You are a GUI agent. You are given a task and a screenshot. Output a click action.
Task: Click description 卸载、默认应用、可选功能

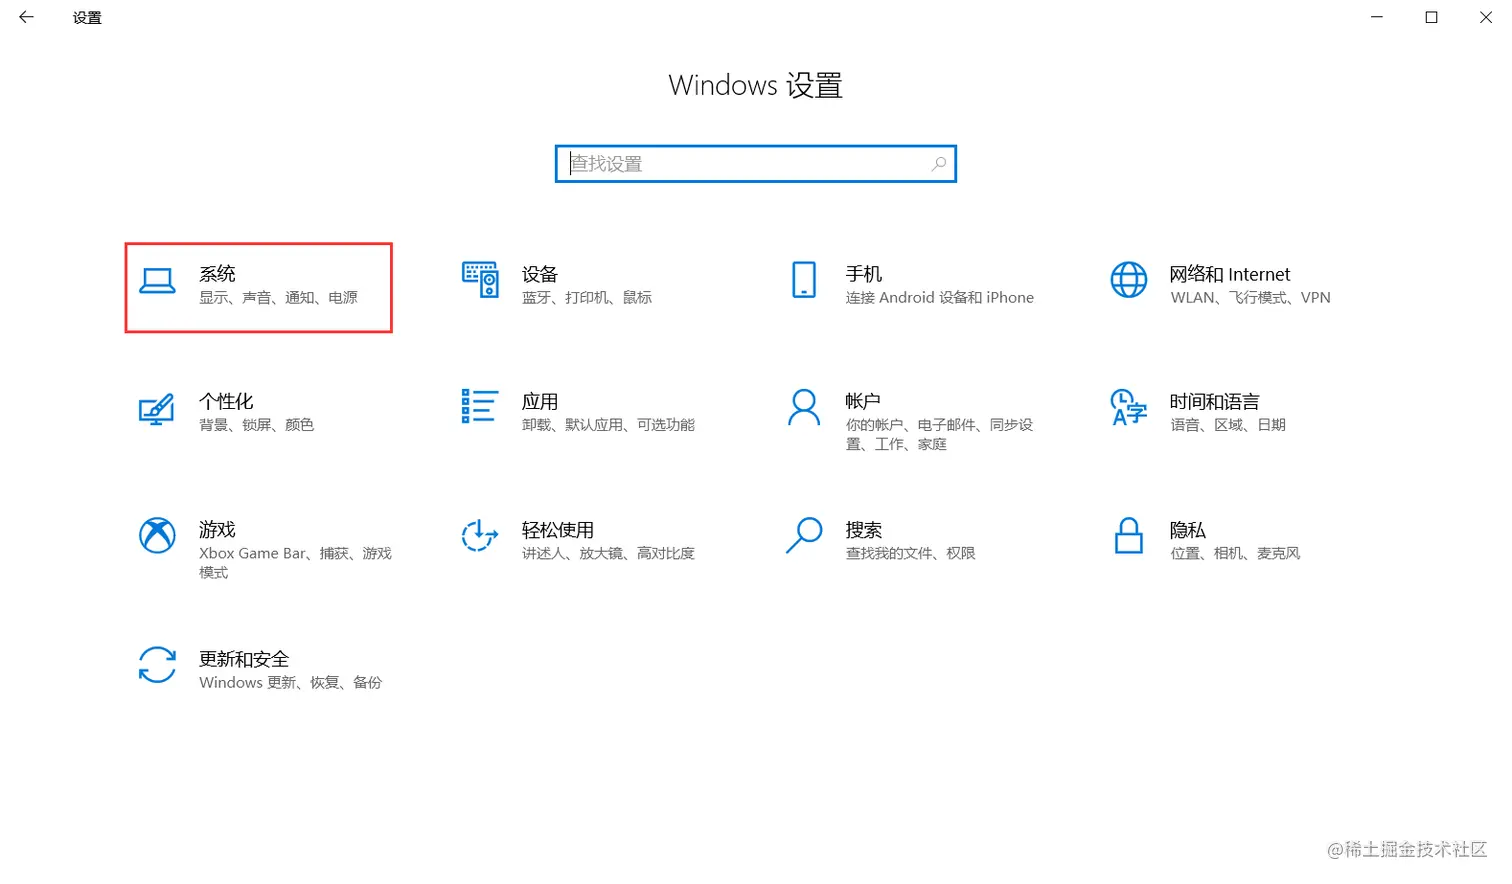pyautogui.click(x=608, y=425)
